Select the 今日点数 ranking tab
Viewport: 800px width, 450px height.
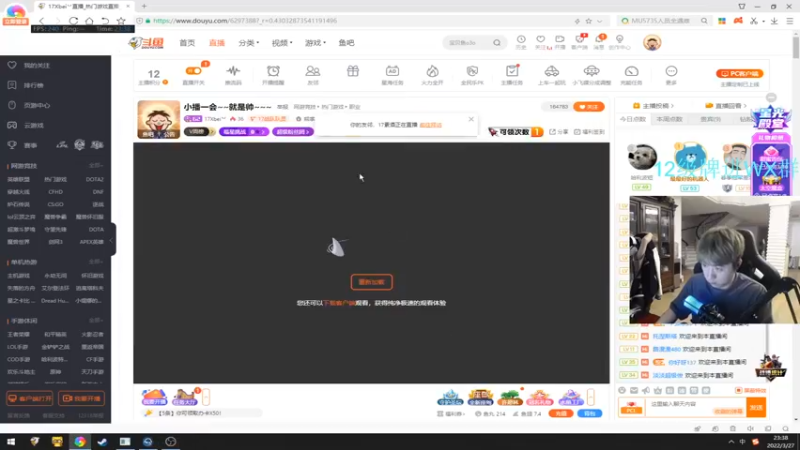click(x=633, y=119)
